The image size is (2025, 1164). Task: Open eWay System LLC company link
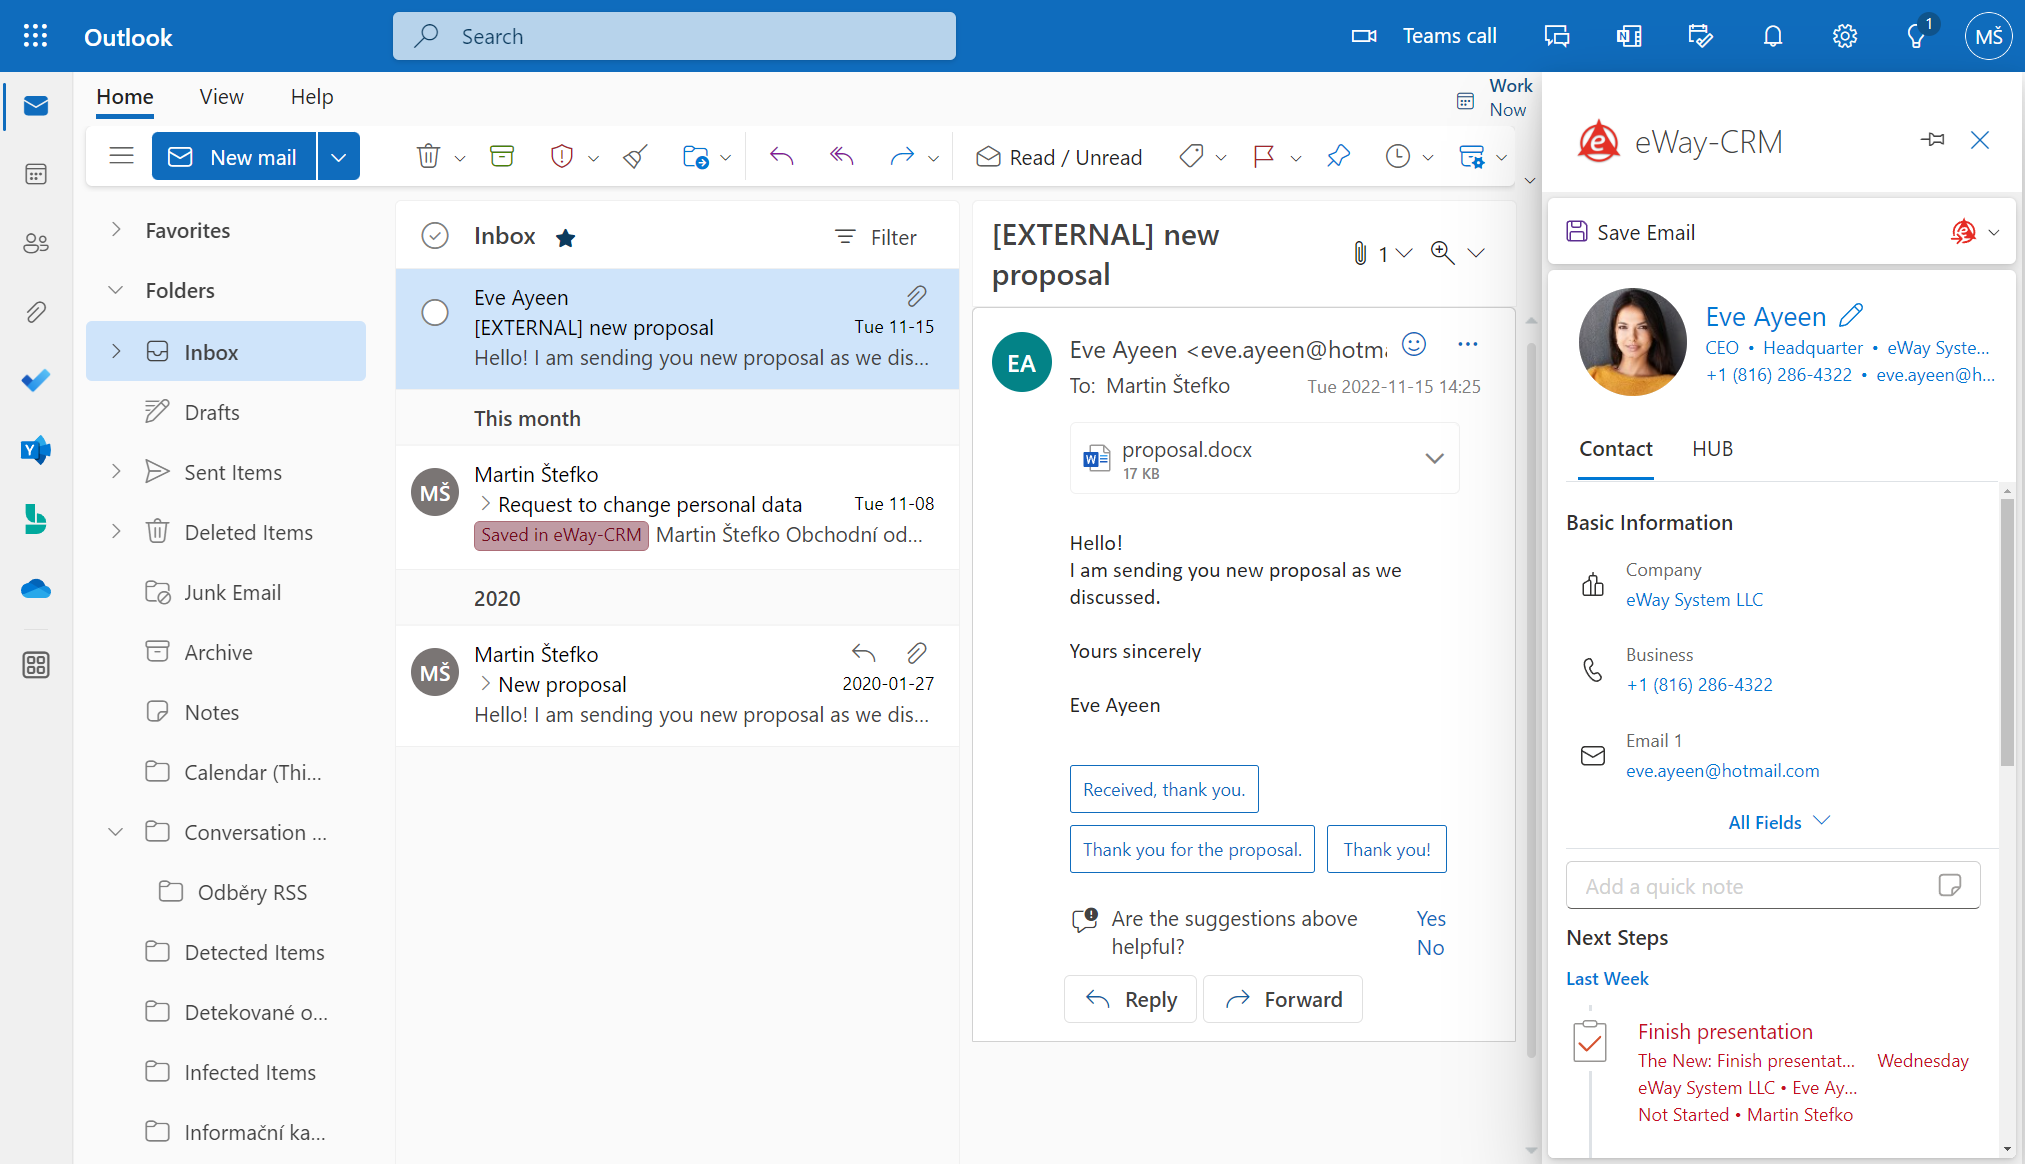pyautogui.click(x=1694, y=600)
